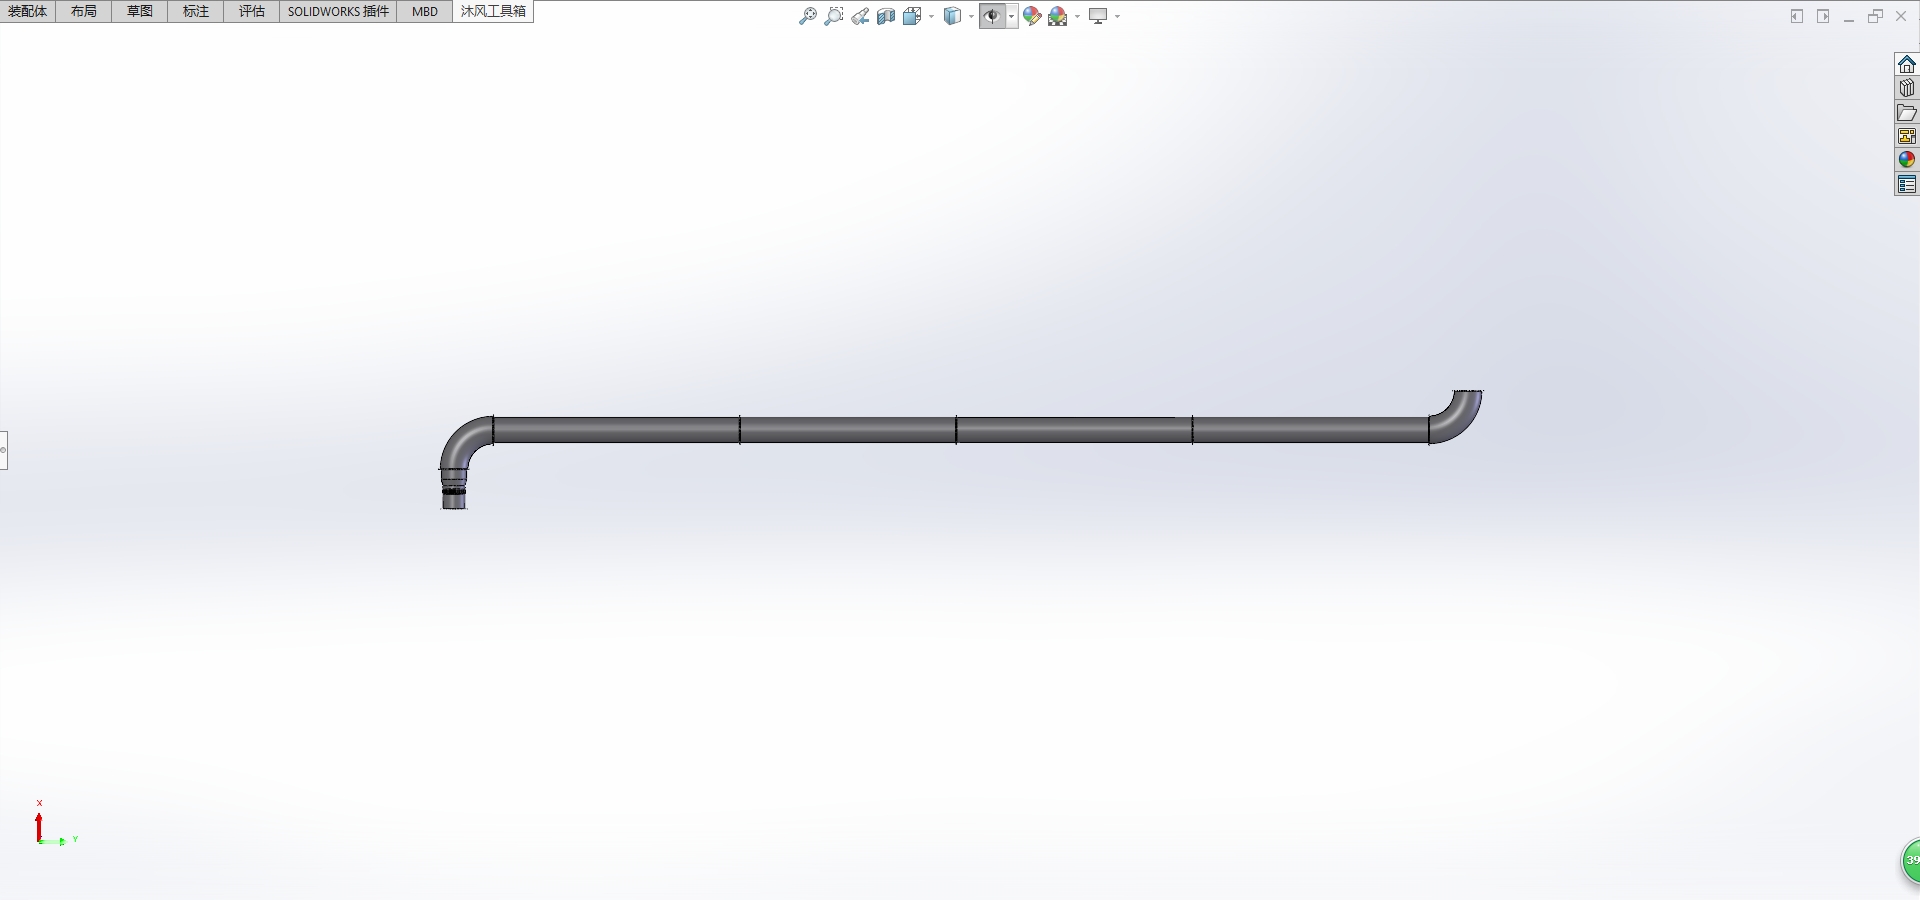The width and height of the screenshot is (1920, 900).
Task: Open the MBD tab
Action: [x=425, y=11]
